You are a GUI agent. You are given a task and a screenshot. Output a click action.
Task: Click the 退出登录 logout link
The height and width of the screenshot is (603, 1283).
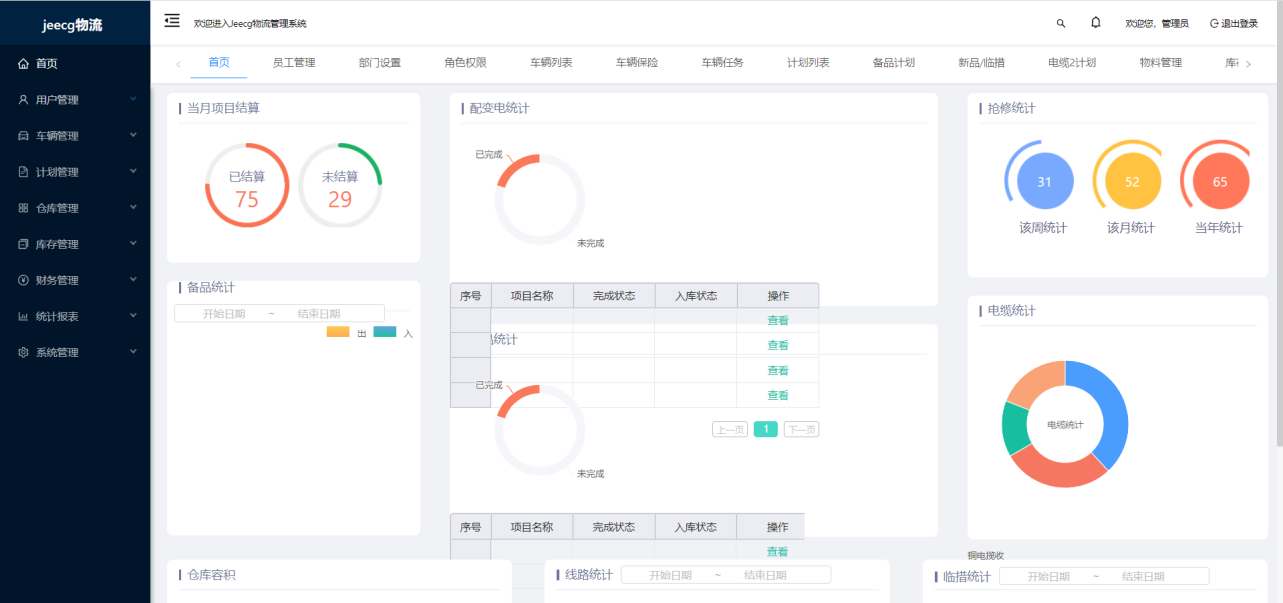[1234, 23]
